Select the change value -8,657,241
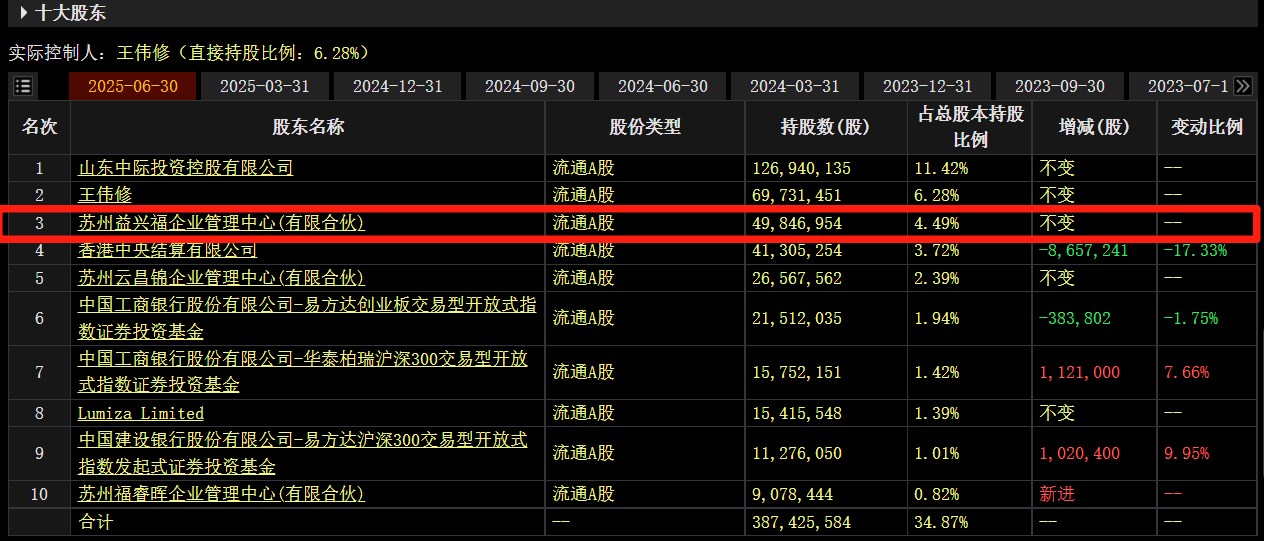This screenshot has height=541, width=1264. click(x=1083, y=250)
